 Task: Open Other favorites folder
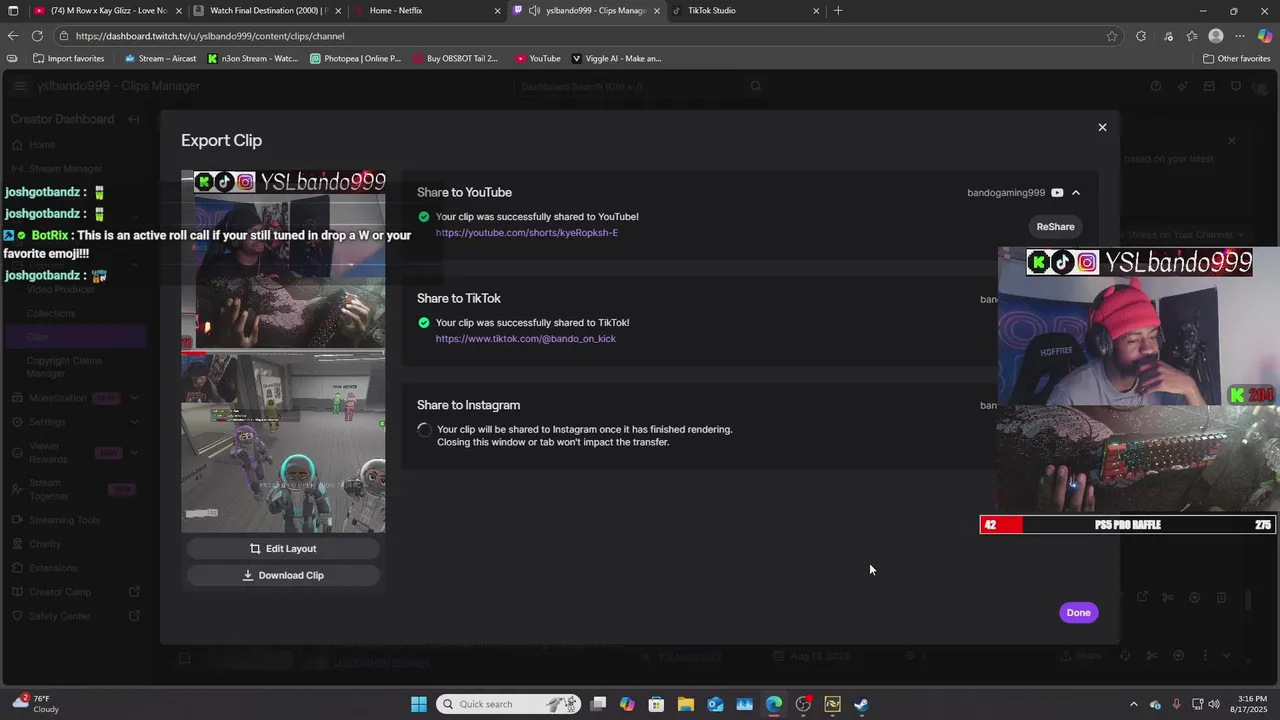1237,59
